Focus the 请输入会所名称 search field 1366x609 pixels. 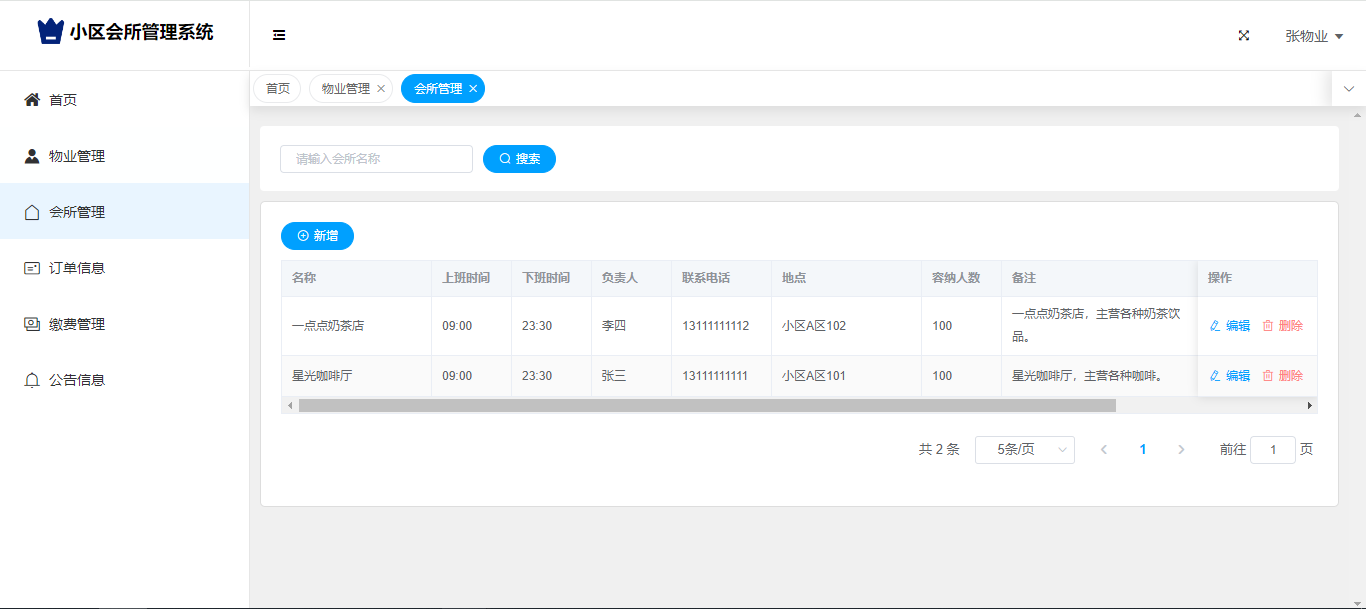pos(376,159)
